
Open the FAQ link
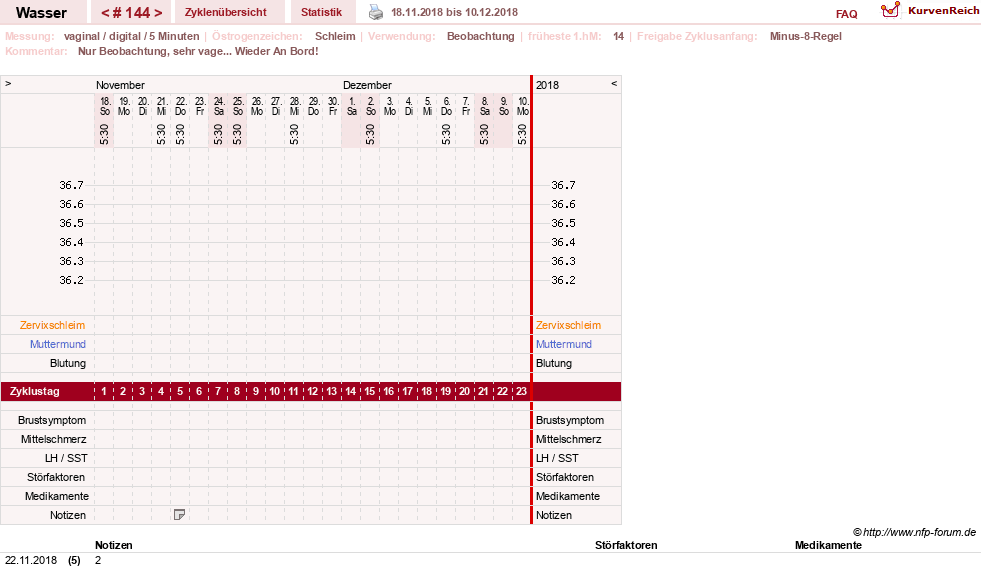point(846,14)
